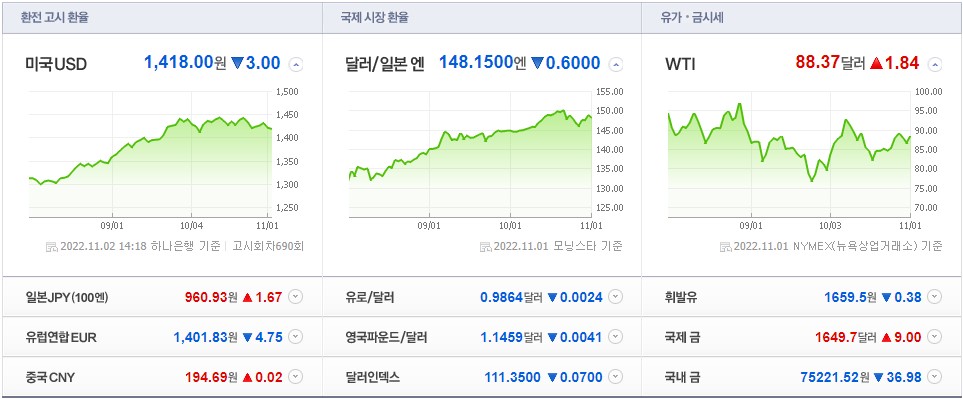The height and width of the screenshot is (399, 963).
Task: Click the 달러/일본 엔 title link
Action: tap(385, 64)
